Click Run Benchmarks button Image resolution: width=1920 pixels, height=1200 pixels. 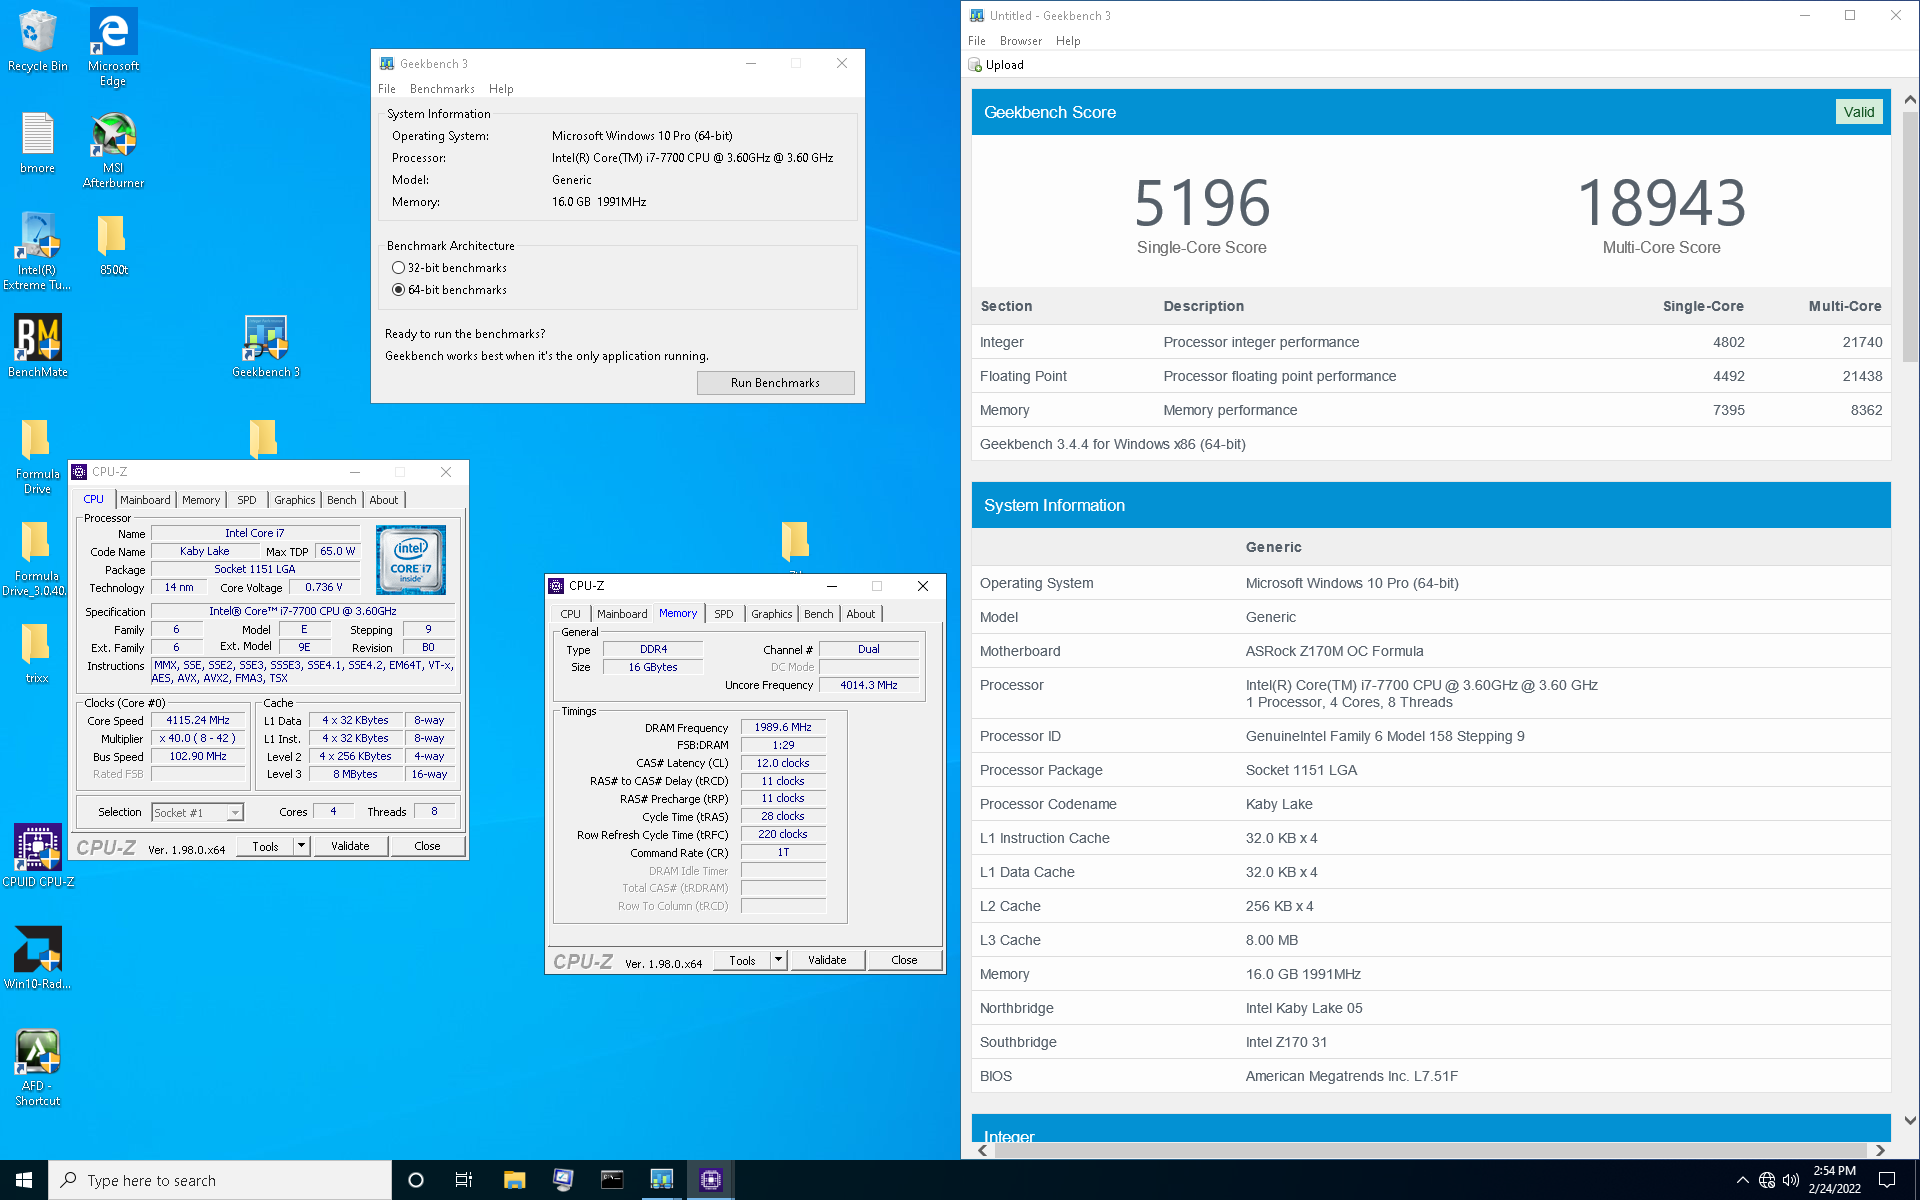(775, 383)
